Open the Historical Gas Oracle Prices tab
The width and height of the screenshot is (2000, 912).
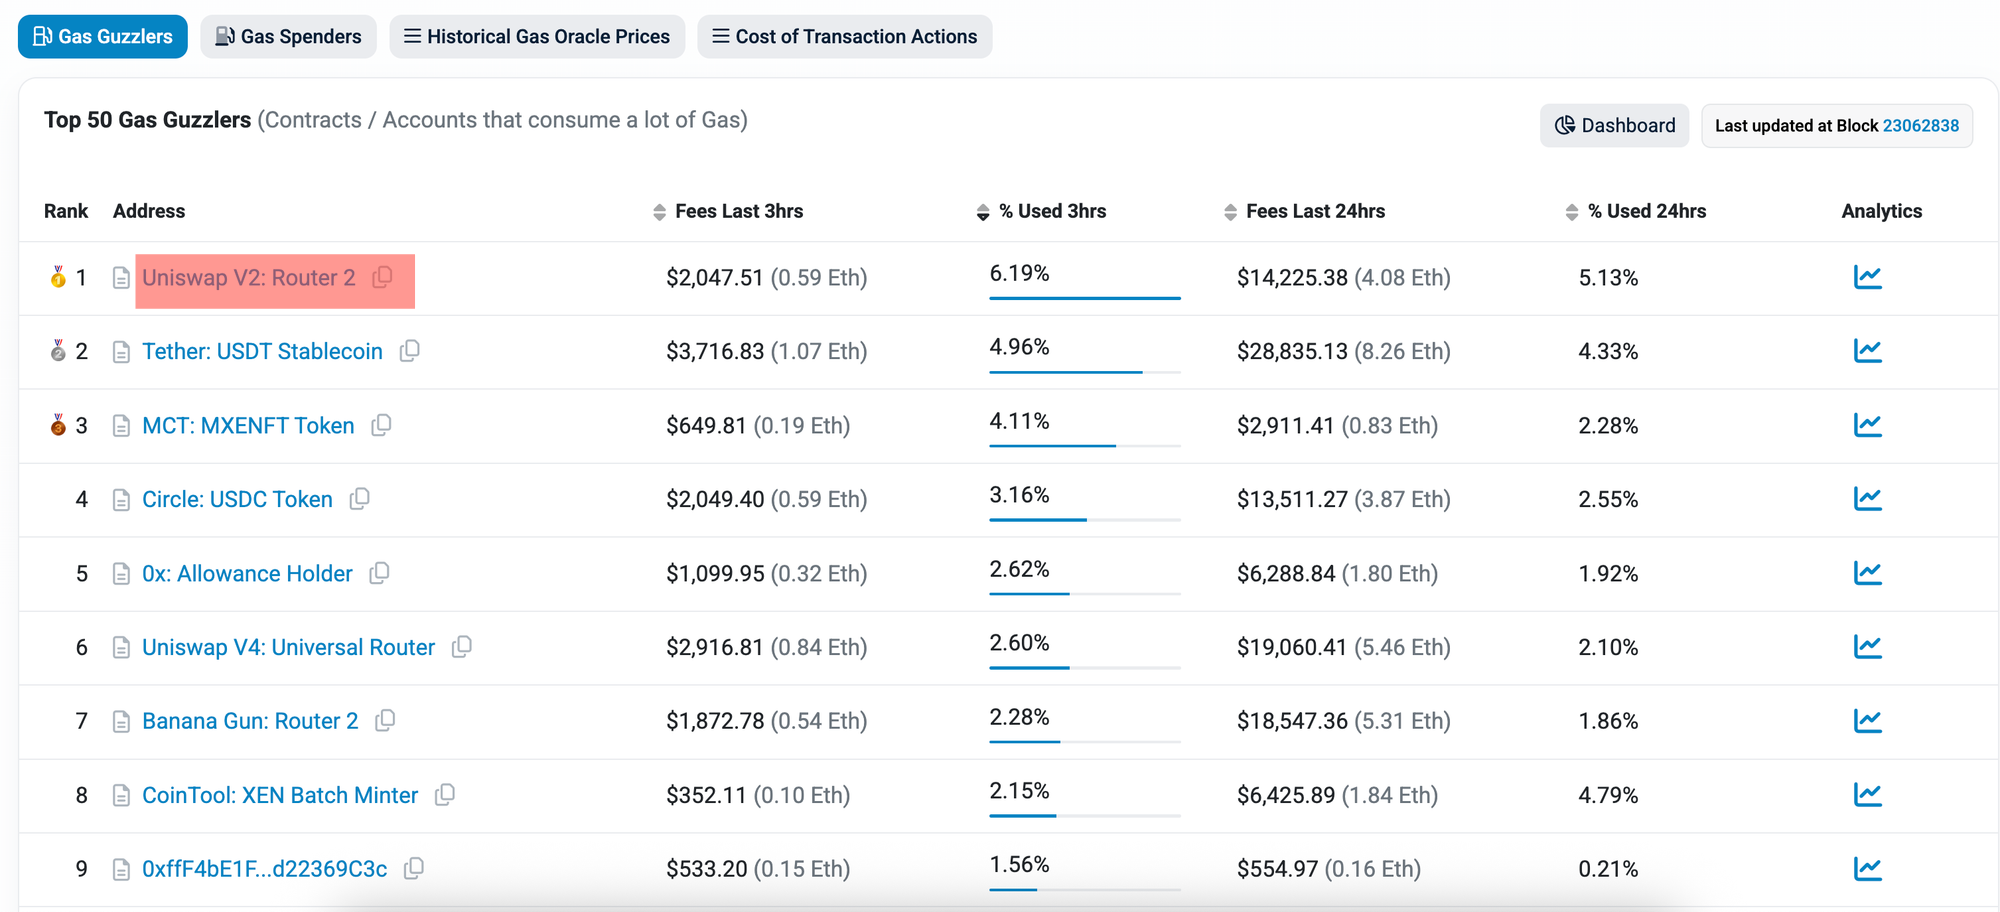click(537, 37)
